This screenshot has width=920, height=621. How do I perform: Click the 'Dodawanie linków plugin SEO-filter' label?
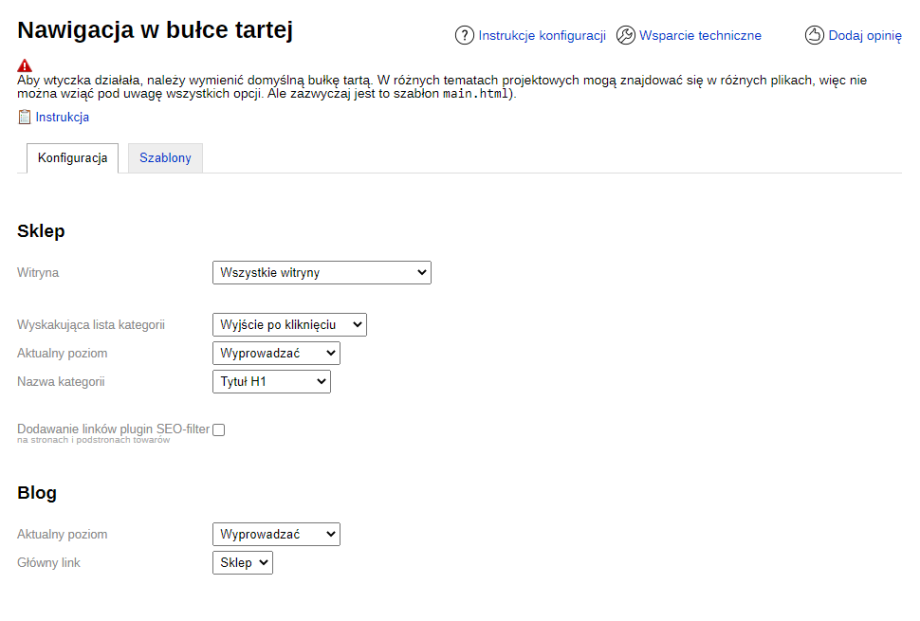click(113, 429)
